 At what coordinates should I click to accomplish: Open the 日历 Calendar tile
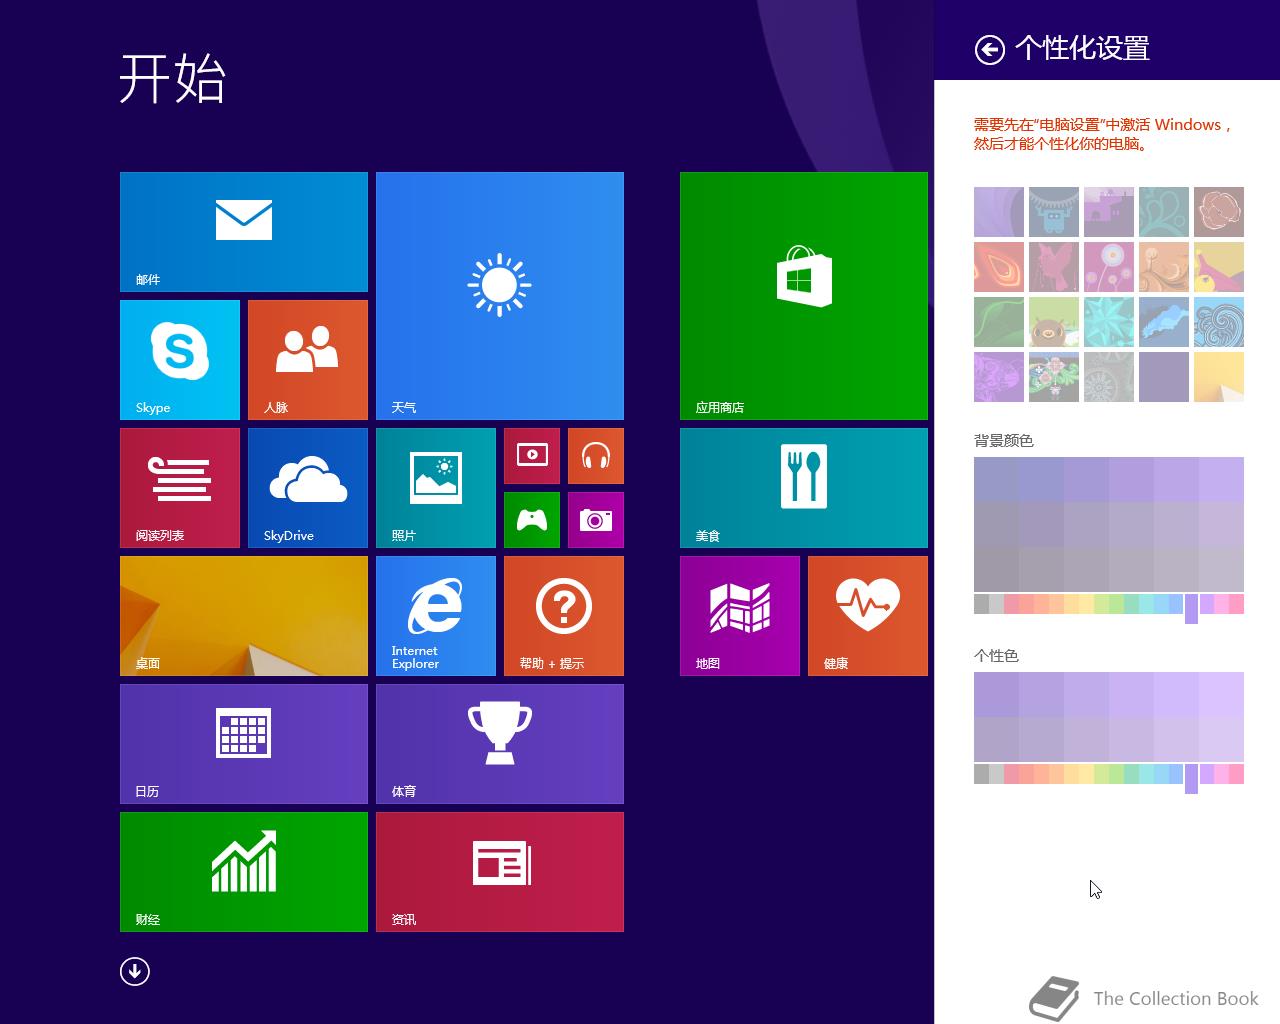pos(244,744)
